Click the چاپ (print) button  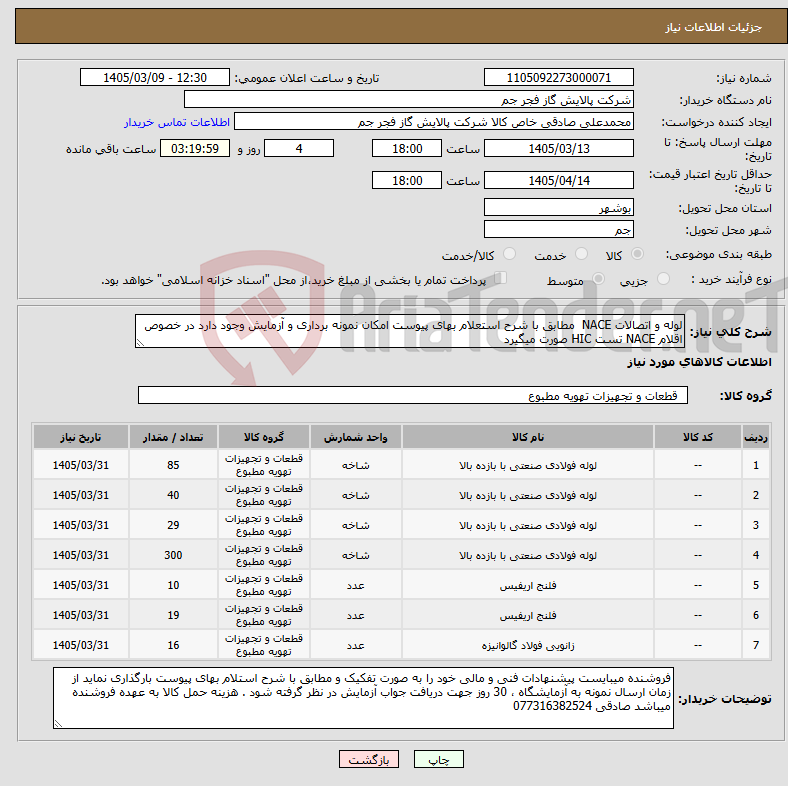click(438, 759)
